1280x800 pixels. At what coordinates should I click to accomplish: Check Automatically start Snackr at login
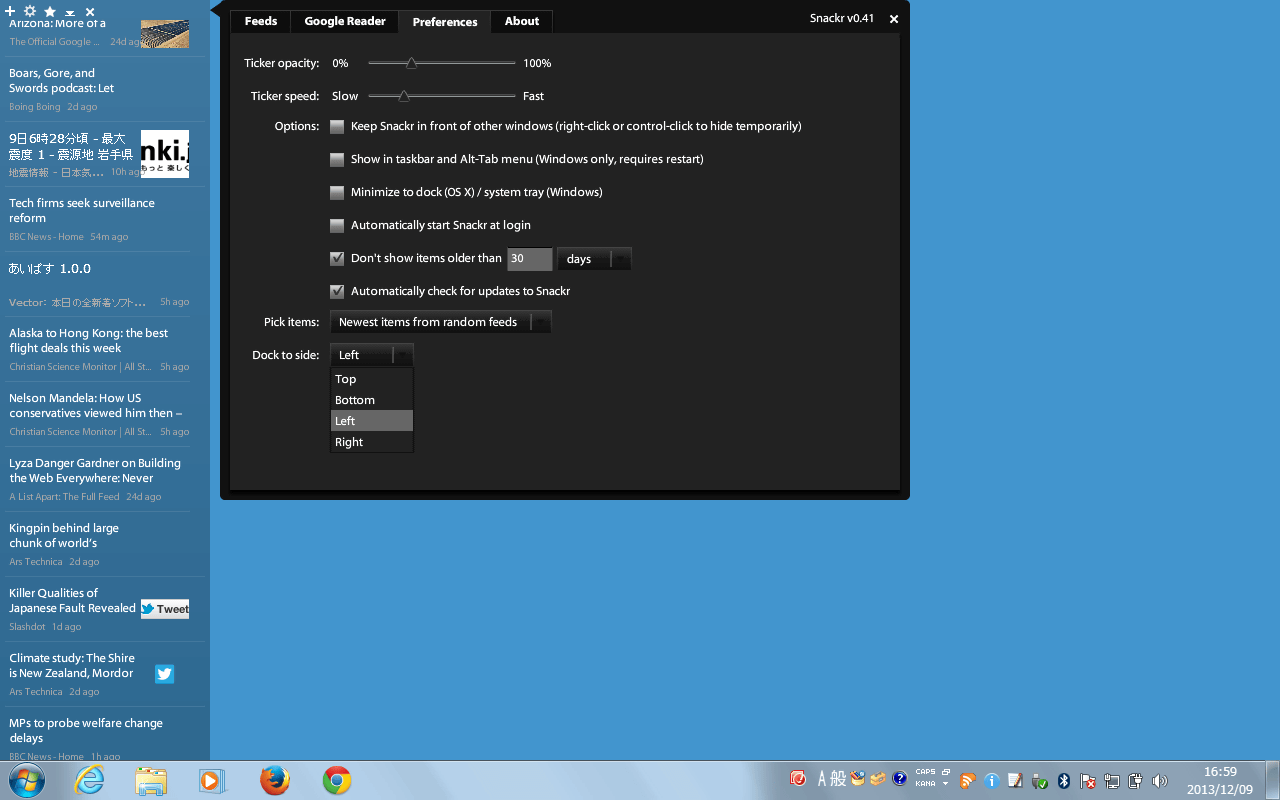[x=337, y=226]
